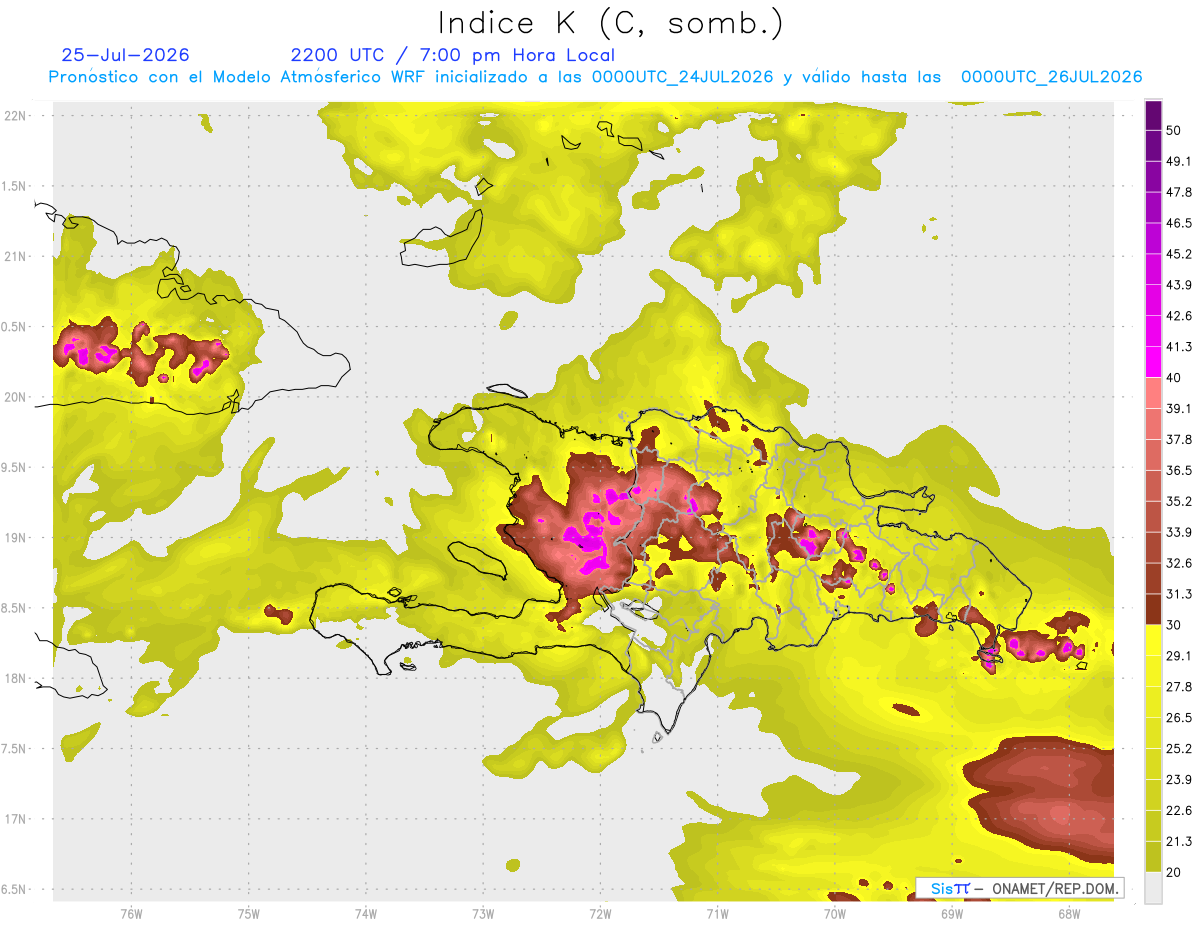Click the '2200 UTC / 7:00 pm Hora Local' text
Image resolution: width=1200 pixels, height=927 pixels.
tap(452, 55)
